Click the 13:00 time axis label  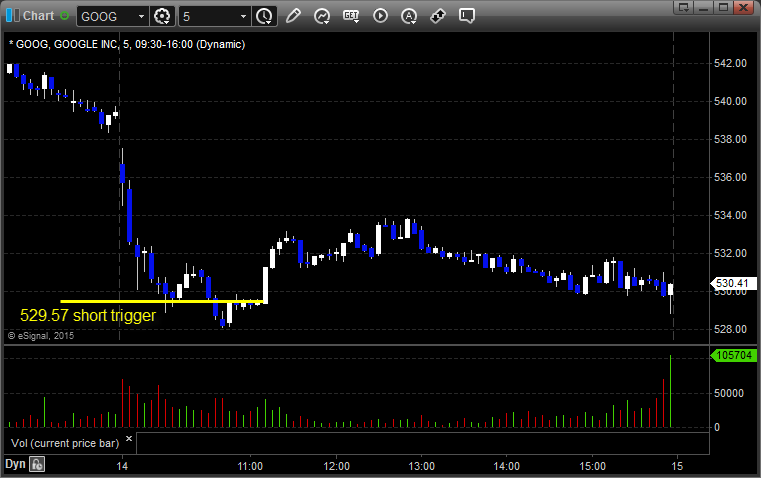(421, 466)
